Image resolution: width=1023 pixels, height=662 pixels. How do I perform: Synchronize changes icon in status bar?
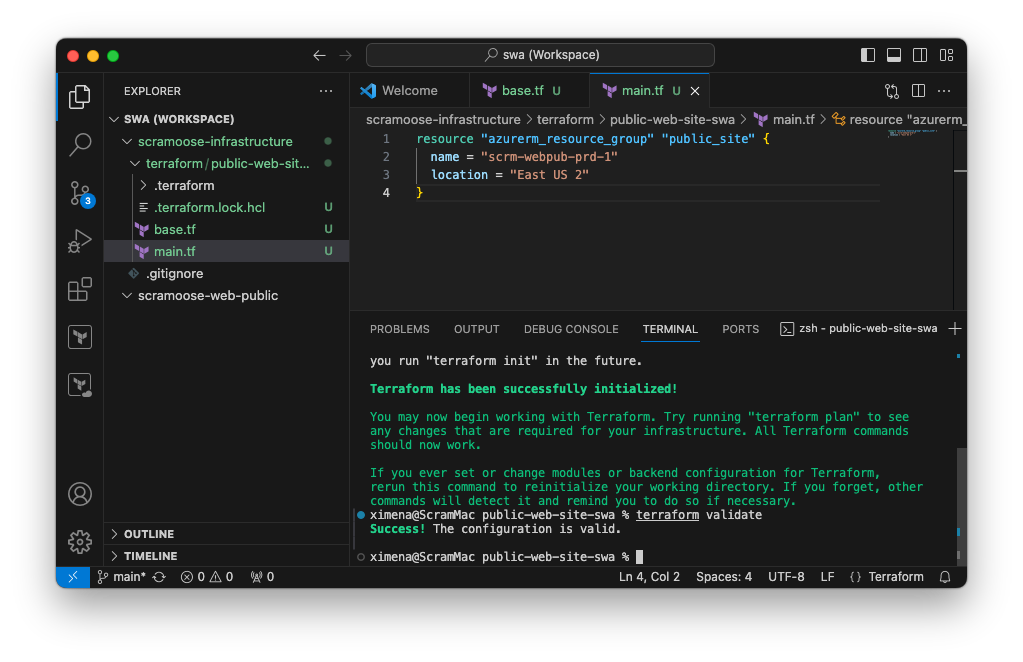159,577
